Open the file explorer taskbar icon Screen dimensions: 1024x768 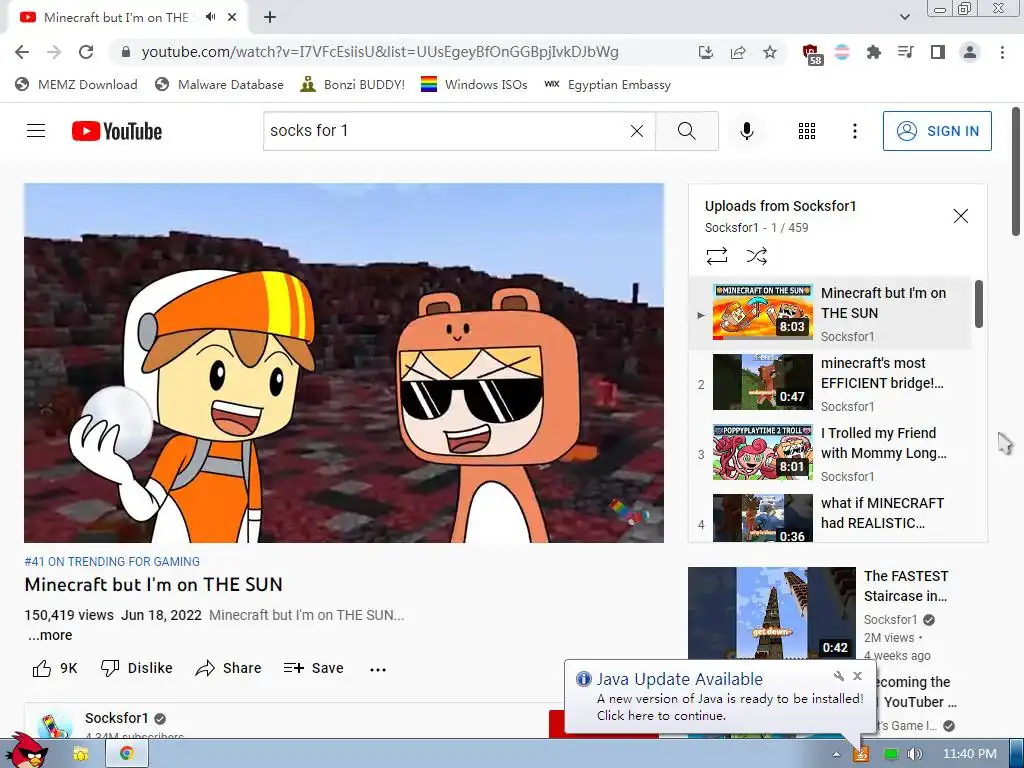(x=81, y=754)
